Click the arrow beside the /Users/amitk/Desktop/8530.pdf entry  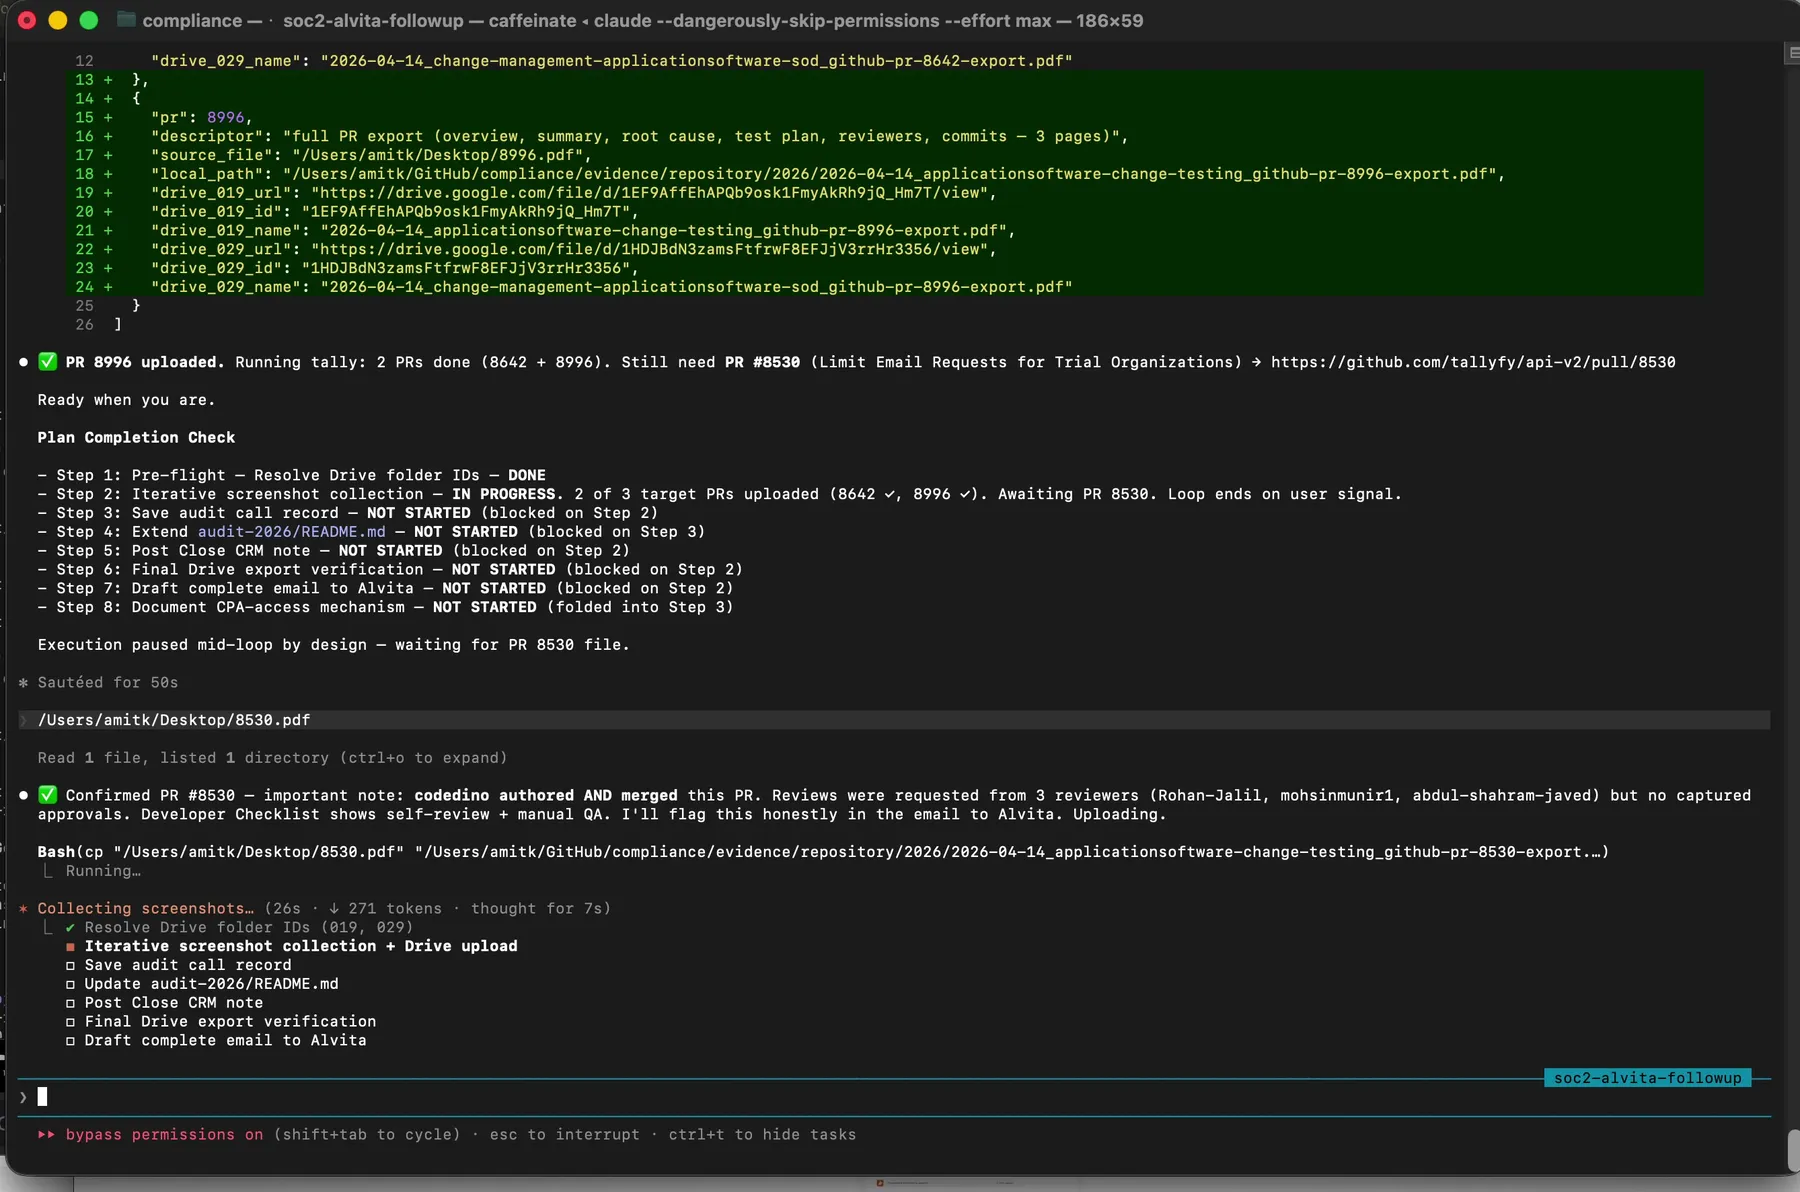click(23, 720)
